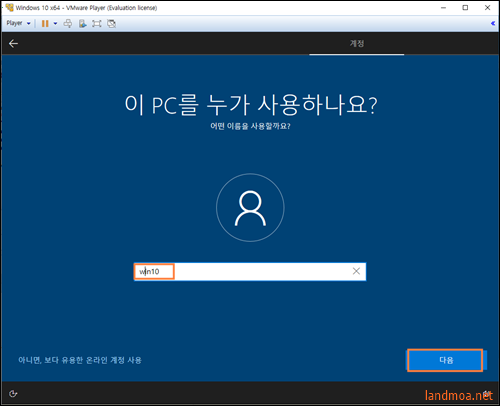Click the Unity mode toolbar icon
The image size is (500, 406).
point(111,23)
